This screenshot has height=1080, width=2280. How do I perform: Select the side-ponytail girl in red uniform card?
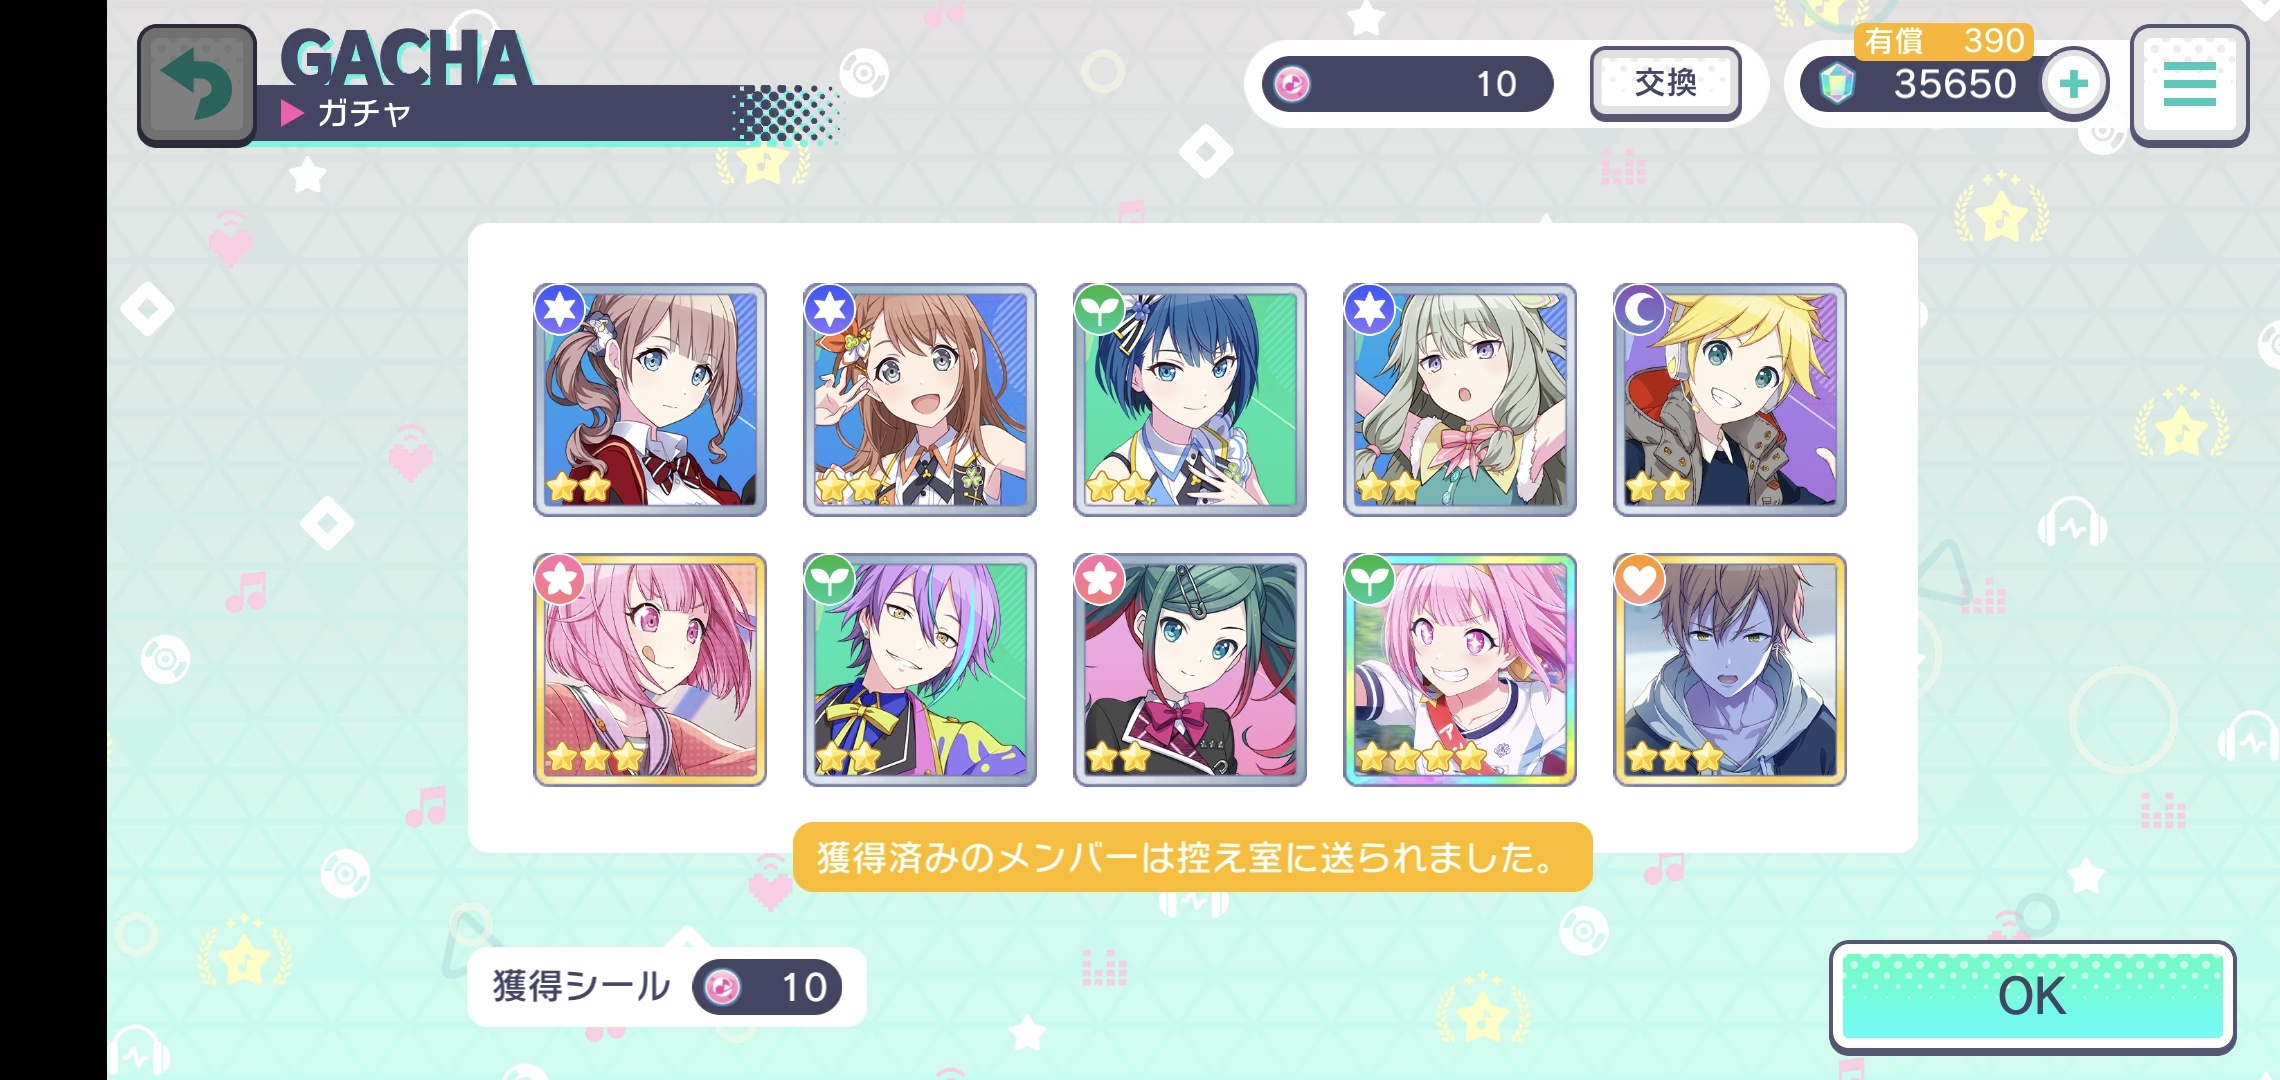click(650, 400)
